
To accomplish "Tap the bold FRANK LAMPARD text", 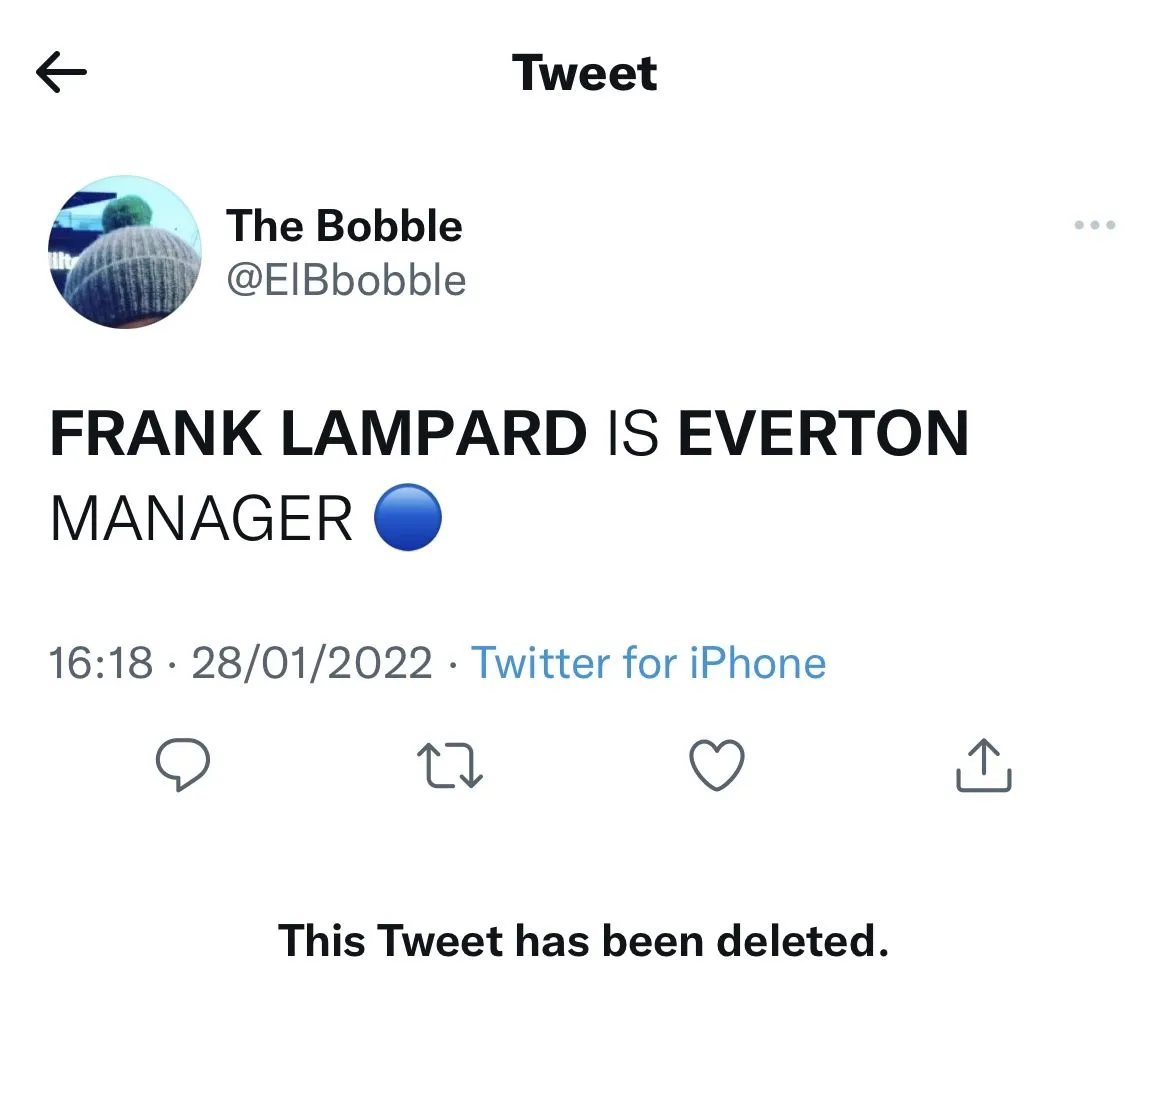I will pos(318,434).
